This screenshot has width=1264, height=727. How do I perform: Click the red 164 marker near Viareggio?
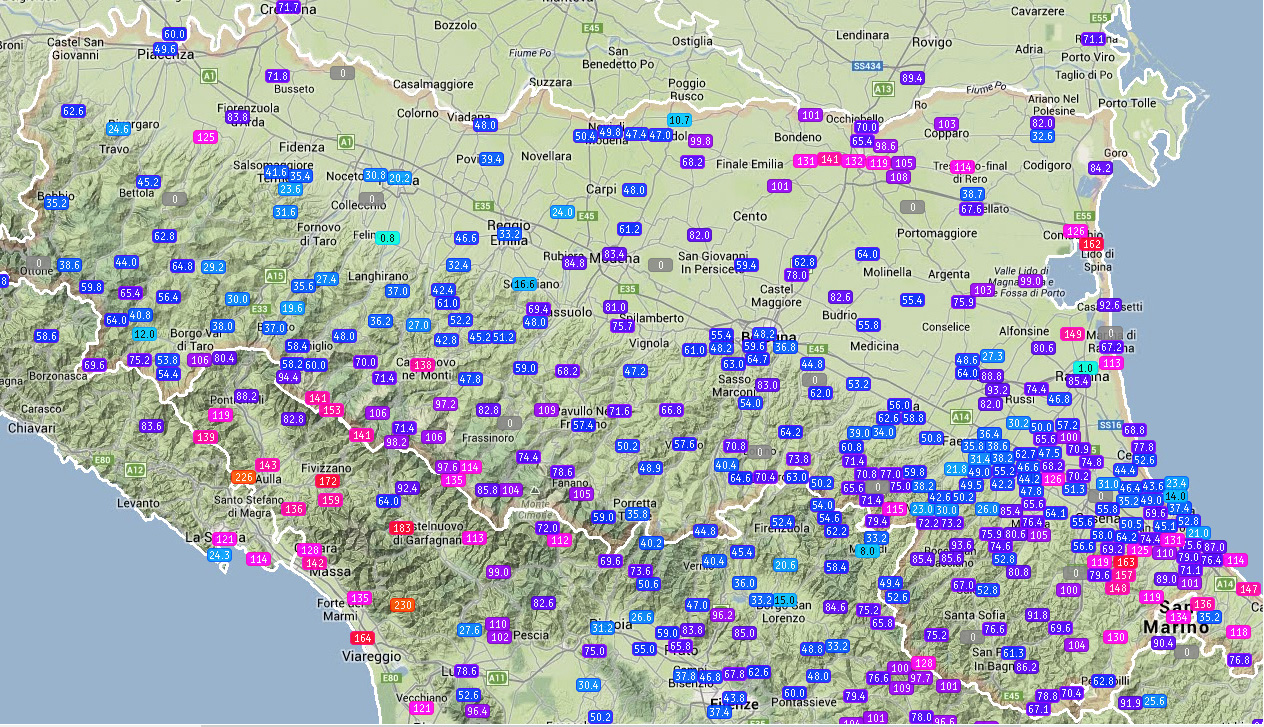pos(362,638)
